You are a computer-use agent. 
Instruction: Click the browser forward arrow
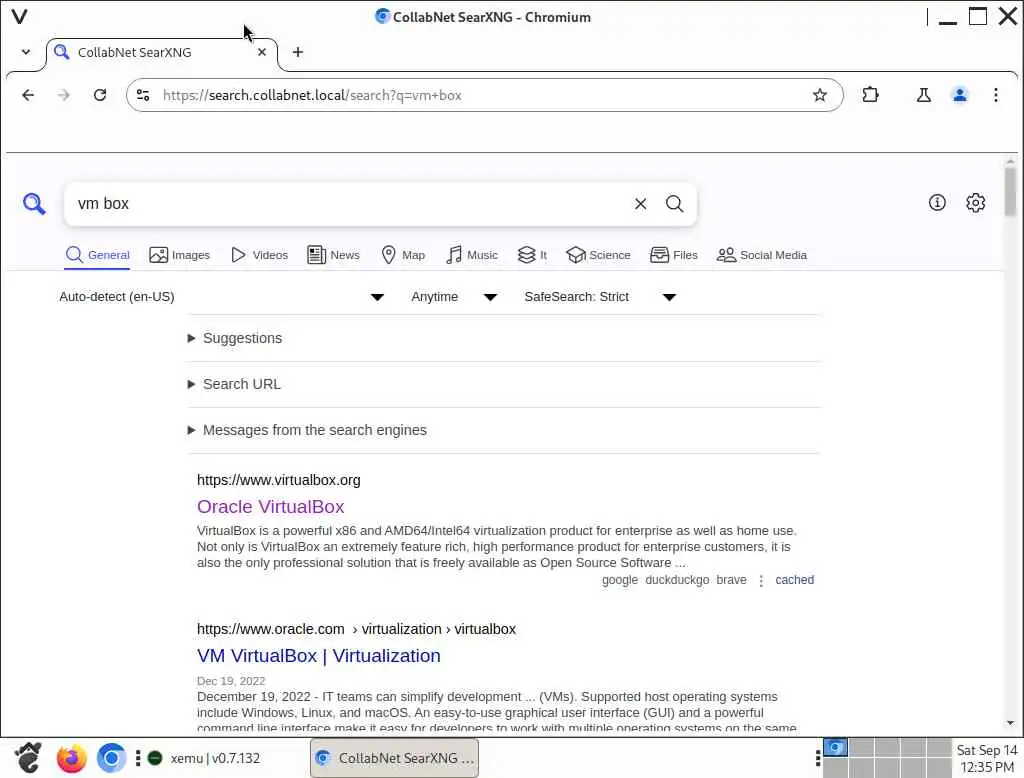pyautogui.click(x=63, y=95)
